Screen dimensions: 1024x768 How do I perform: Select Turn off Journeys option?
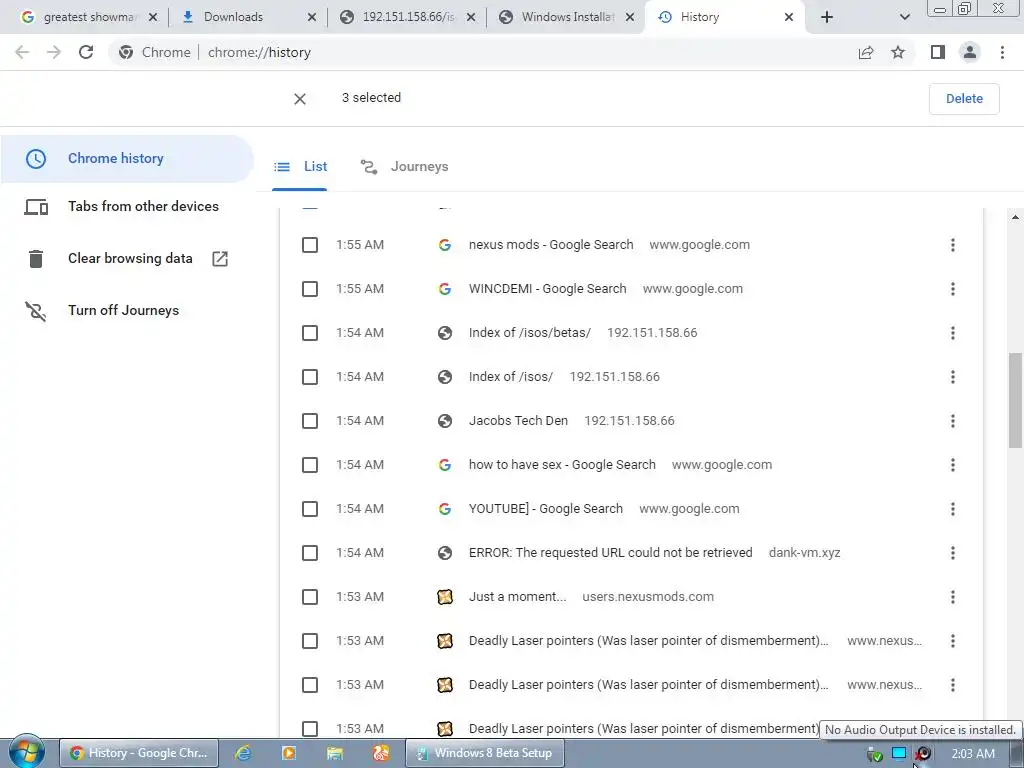point(123,311)
